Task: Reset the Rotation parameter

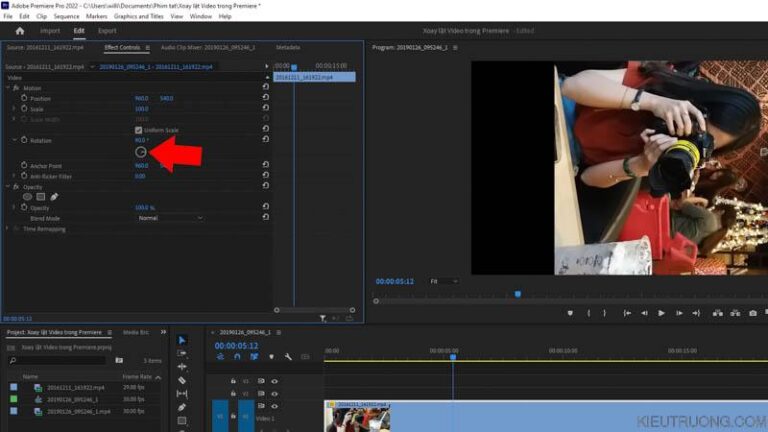Action: (x=265, y=139)
